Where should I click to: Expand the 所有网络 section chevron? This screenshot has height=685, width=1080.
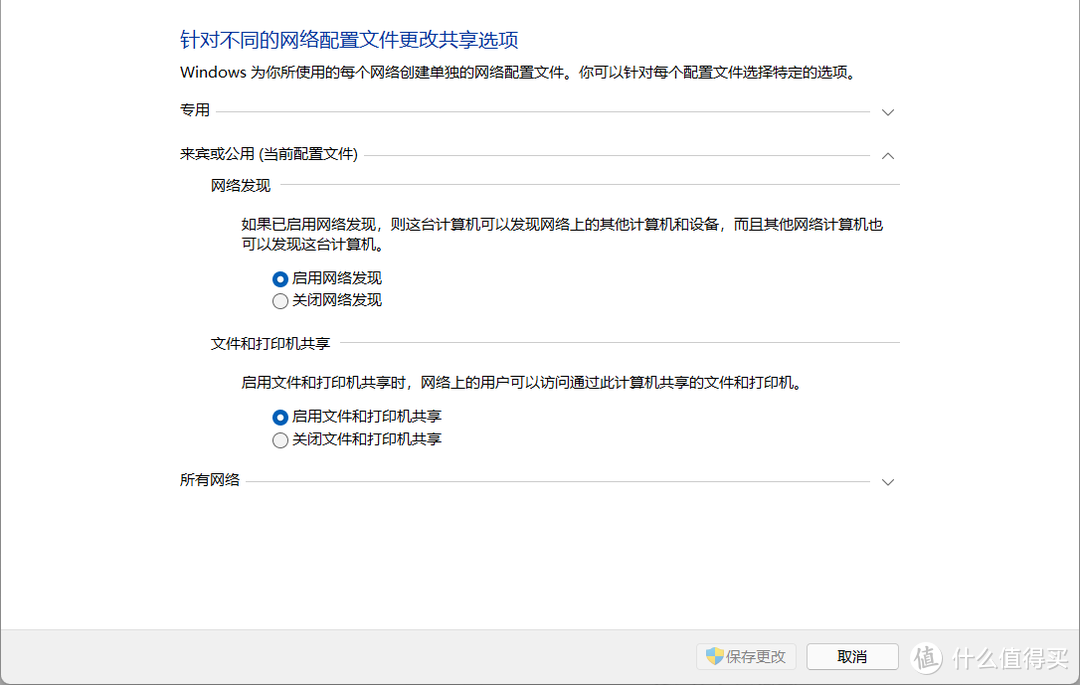(x=887, y=482)
